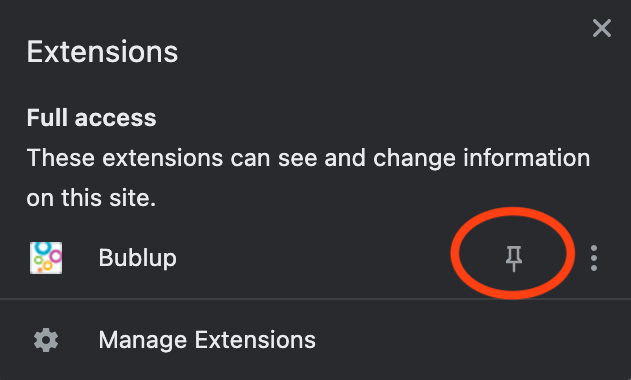Open Bublup's three-dot more actions menu
The width and height of the screenshot is (631, 380).
click(x=594, y=258)
